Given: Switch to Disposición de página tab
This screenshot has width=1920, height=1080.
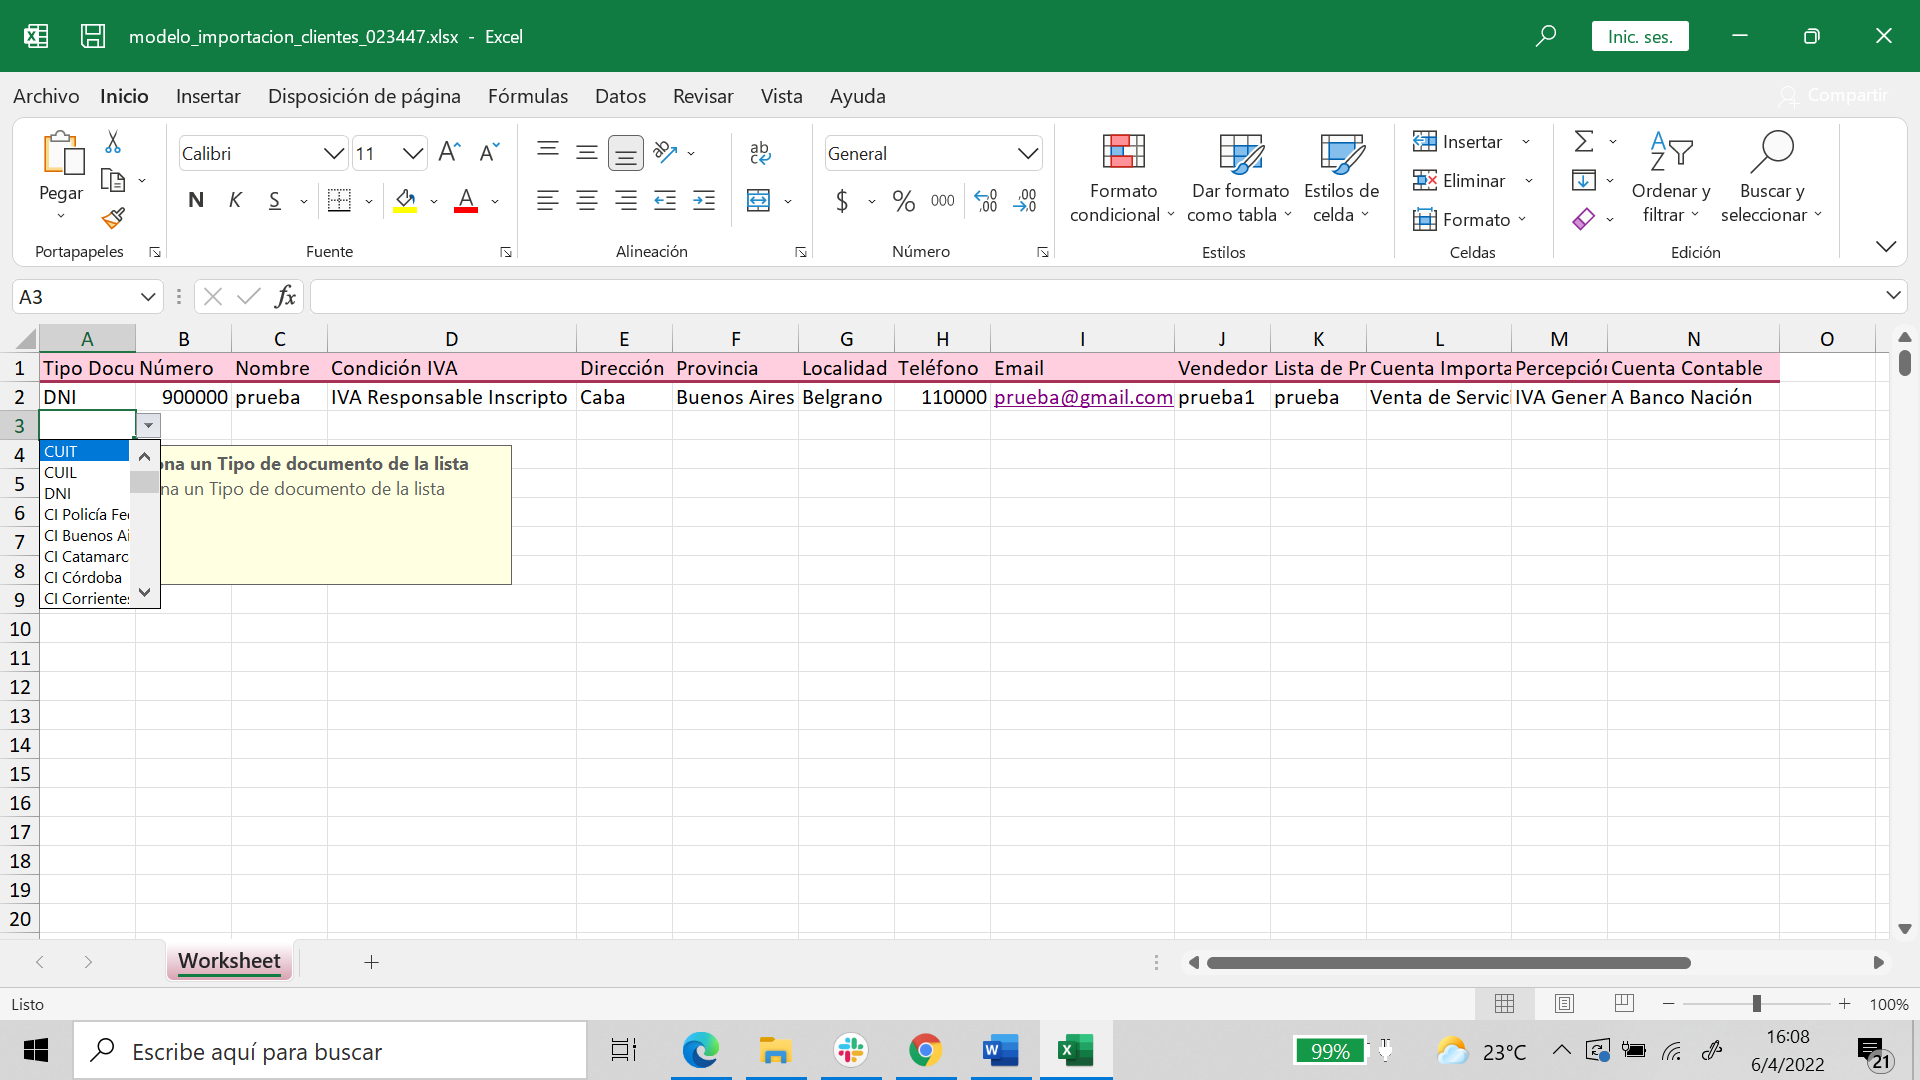Looking at the screenshot, I should coord(364,96).
